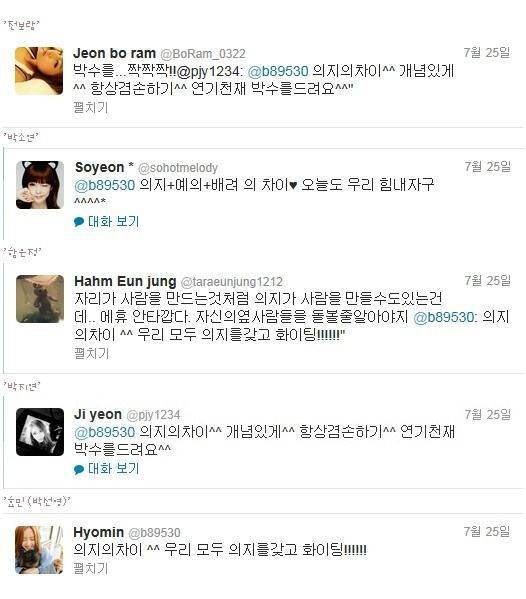Click the @b89530 mention in Jeon bo ram's tweet
The image size is (526, 599).
coord(278,71)
